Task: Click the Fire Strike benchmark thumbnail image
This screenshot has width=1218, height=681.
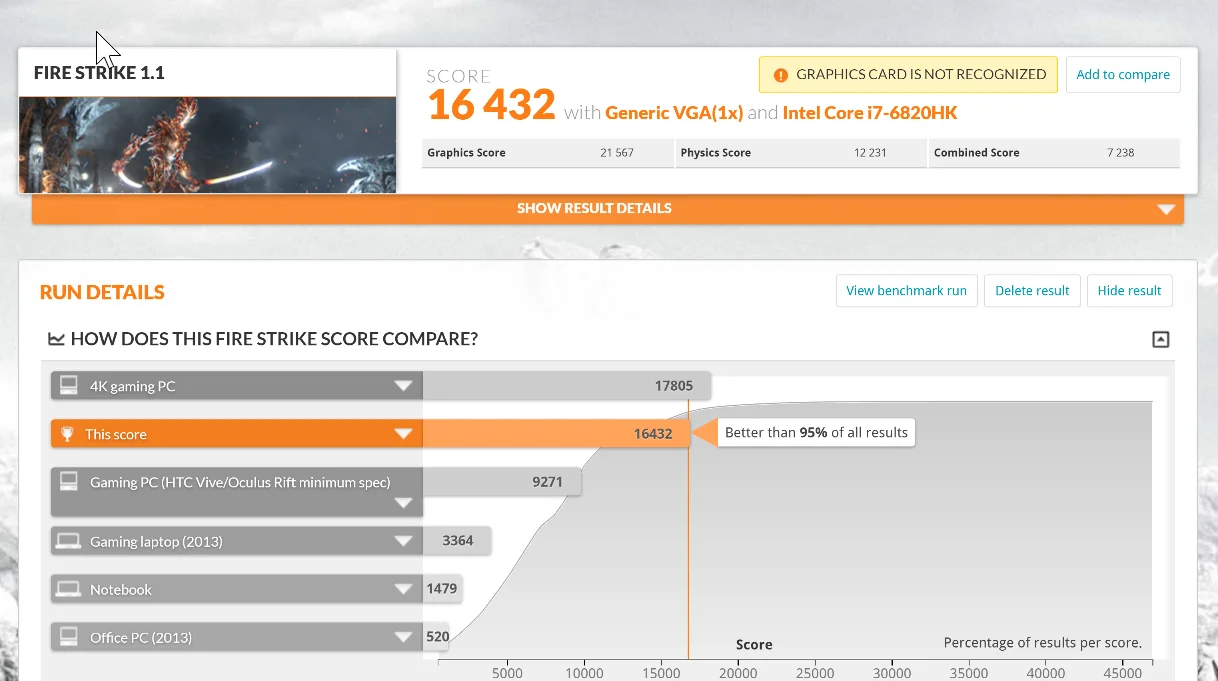Action: [208, 145]
